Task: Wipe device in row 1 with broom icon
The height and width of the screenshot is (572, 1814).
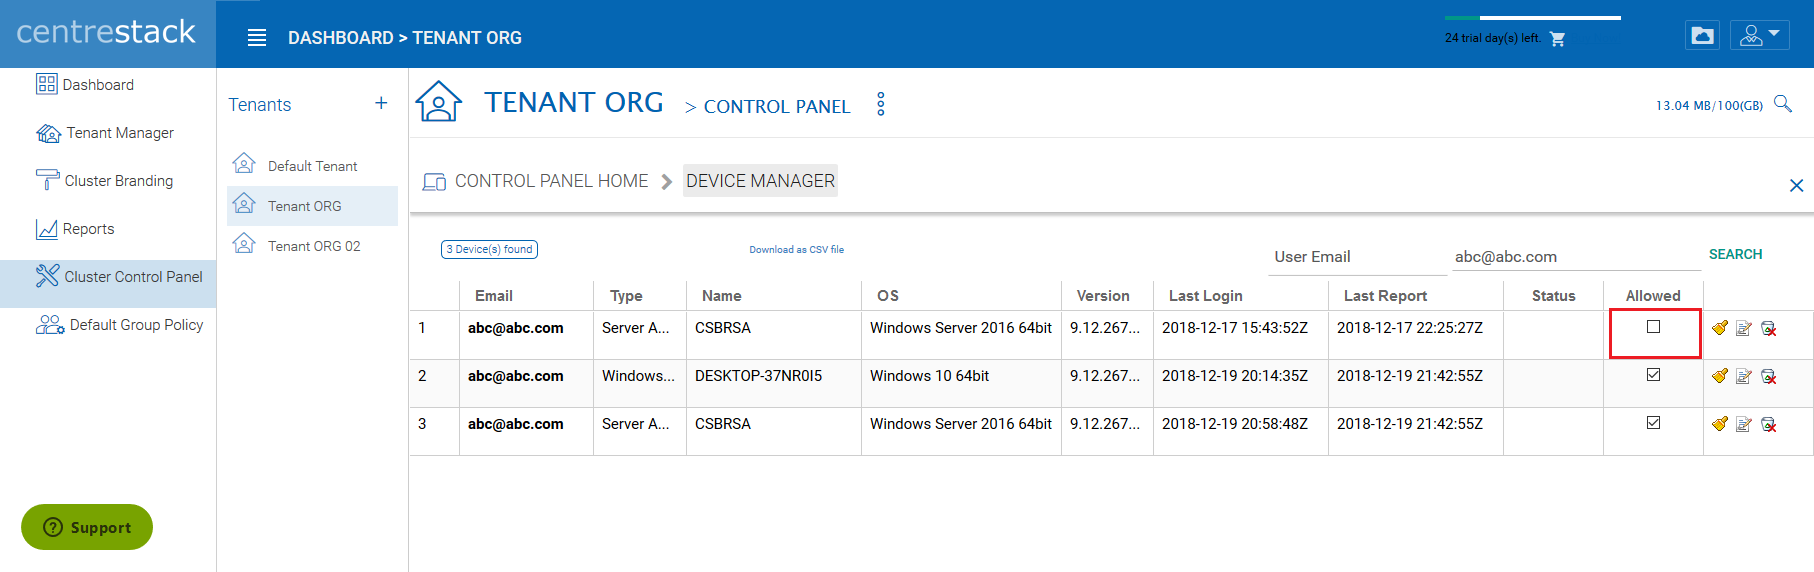Action: click(x=1720, y=328)
